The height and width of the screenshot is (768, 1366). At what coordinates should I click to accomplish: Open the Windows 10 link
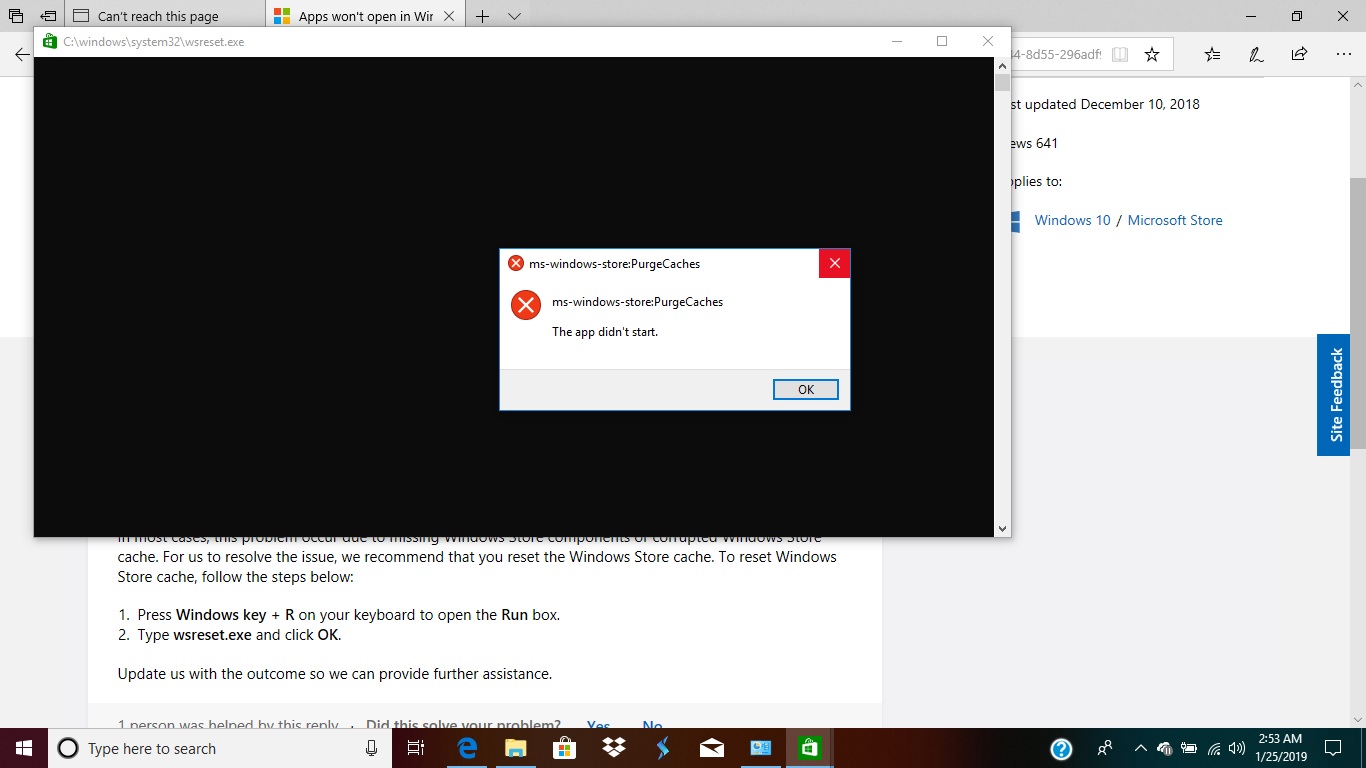pyautogui.click(x=1072, y=220)
